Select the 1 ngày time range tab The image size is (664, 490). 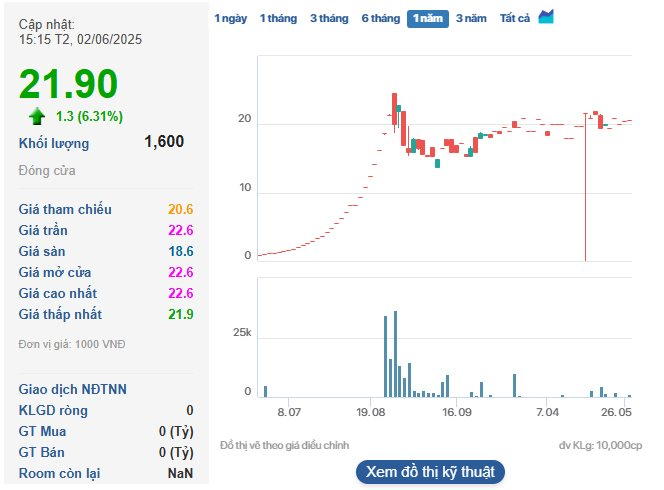pyautogui.click(x=231, y=19)
